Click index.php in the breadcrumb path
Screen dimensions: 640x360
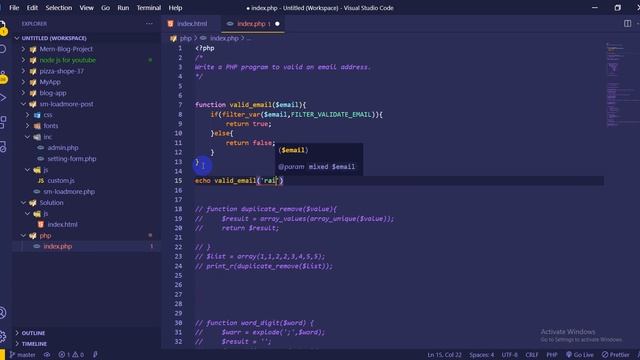[x=224, y=38]
